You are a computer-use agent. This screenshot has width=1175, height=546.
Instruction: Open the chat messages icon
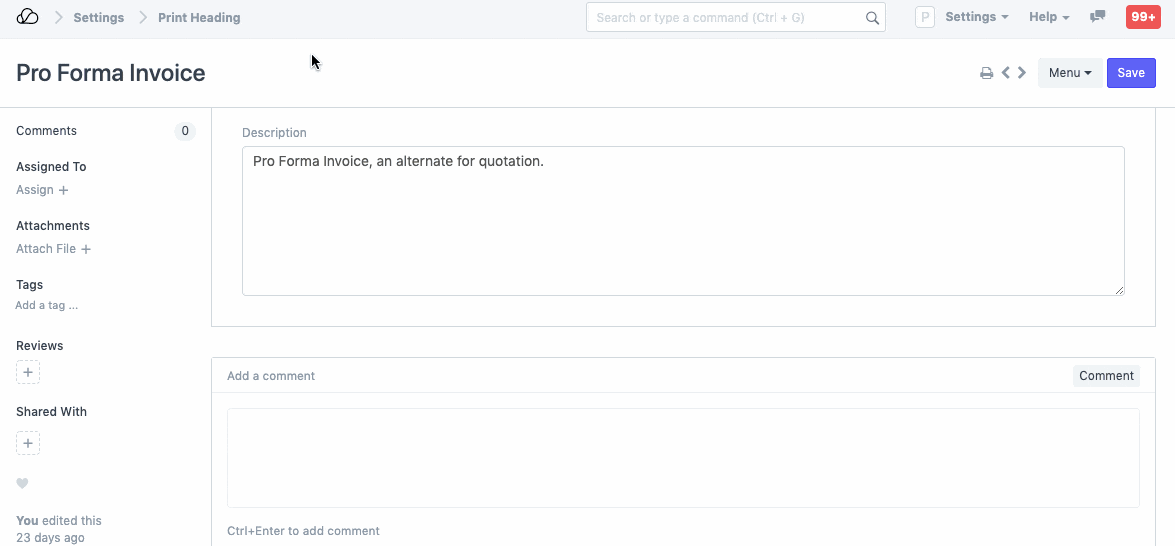(x=1098, y=17)
